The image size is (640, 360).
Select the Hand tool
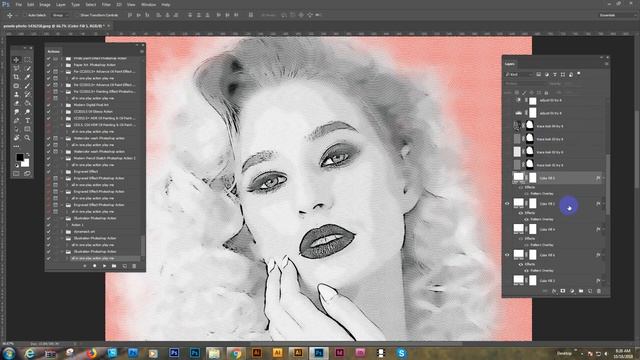pos(16,138)
